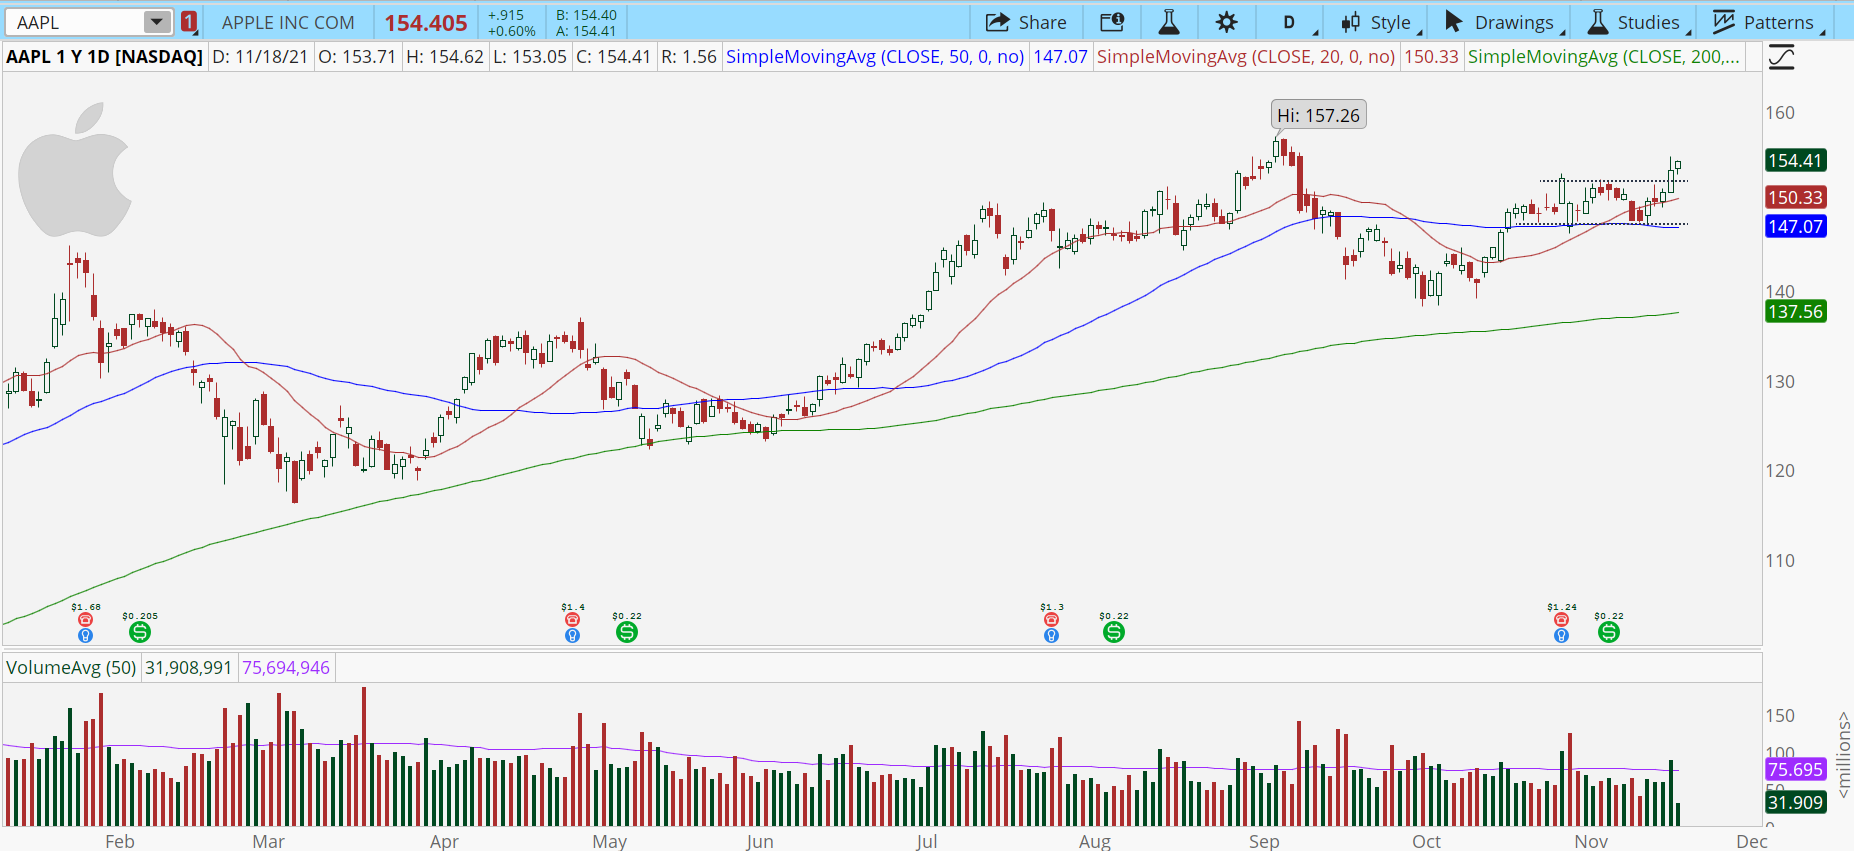This screenshot has width=1854, height=851.
Task: Click the 154.405 last price in the toolbar
Action: (x=426, y=23)
